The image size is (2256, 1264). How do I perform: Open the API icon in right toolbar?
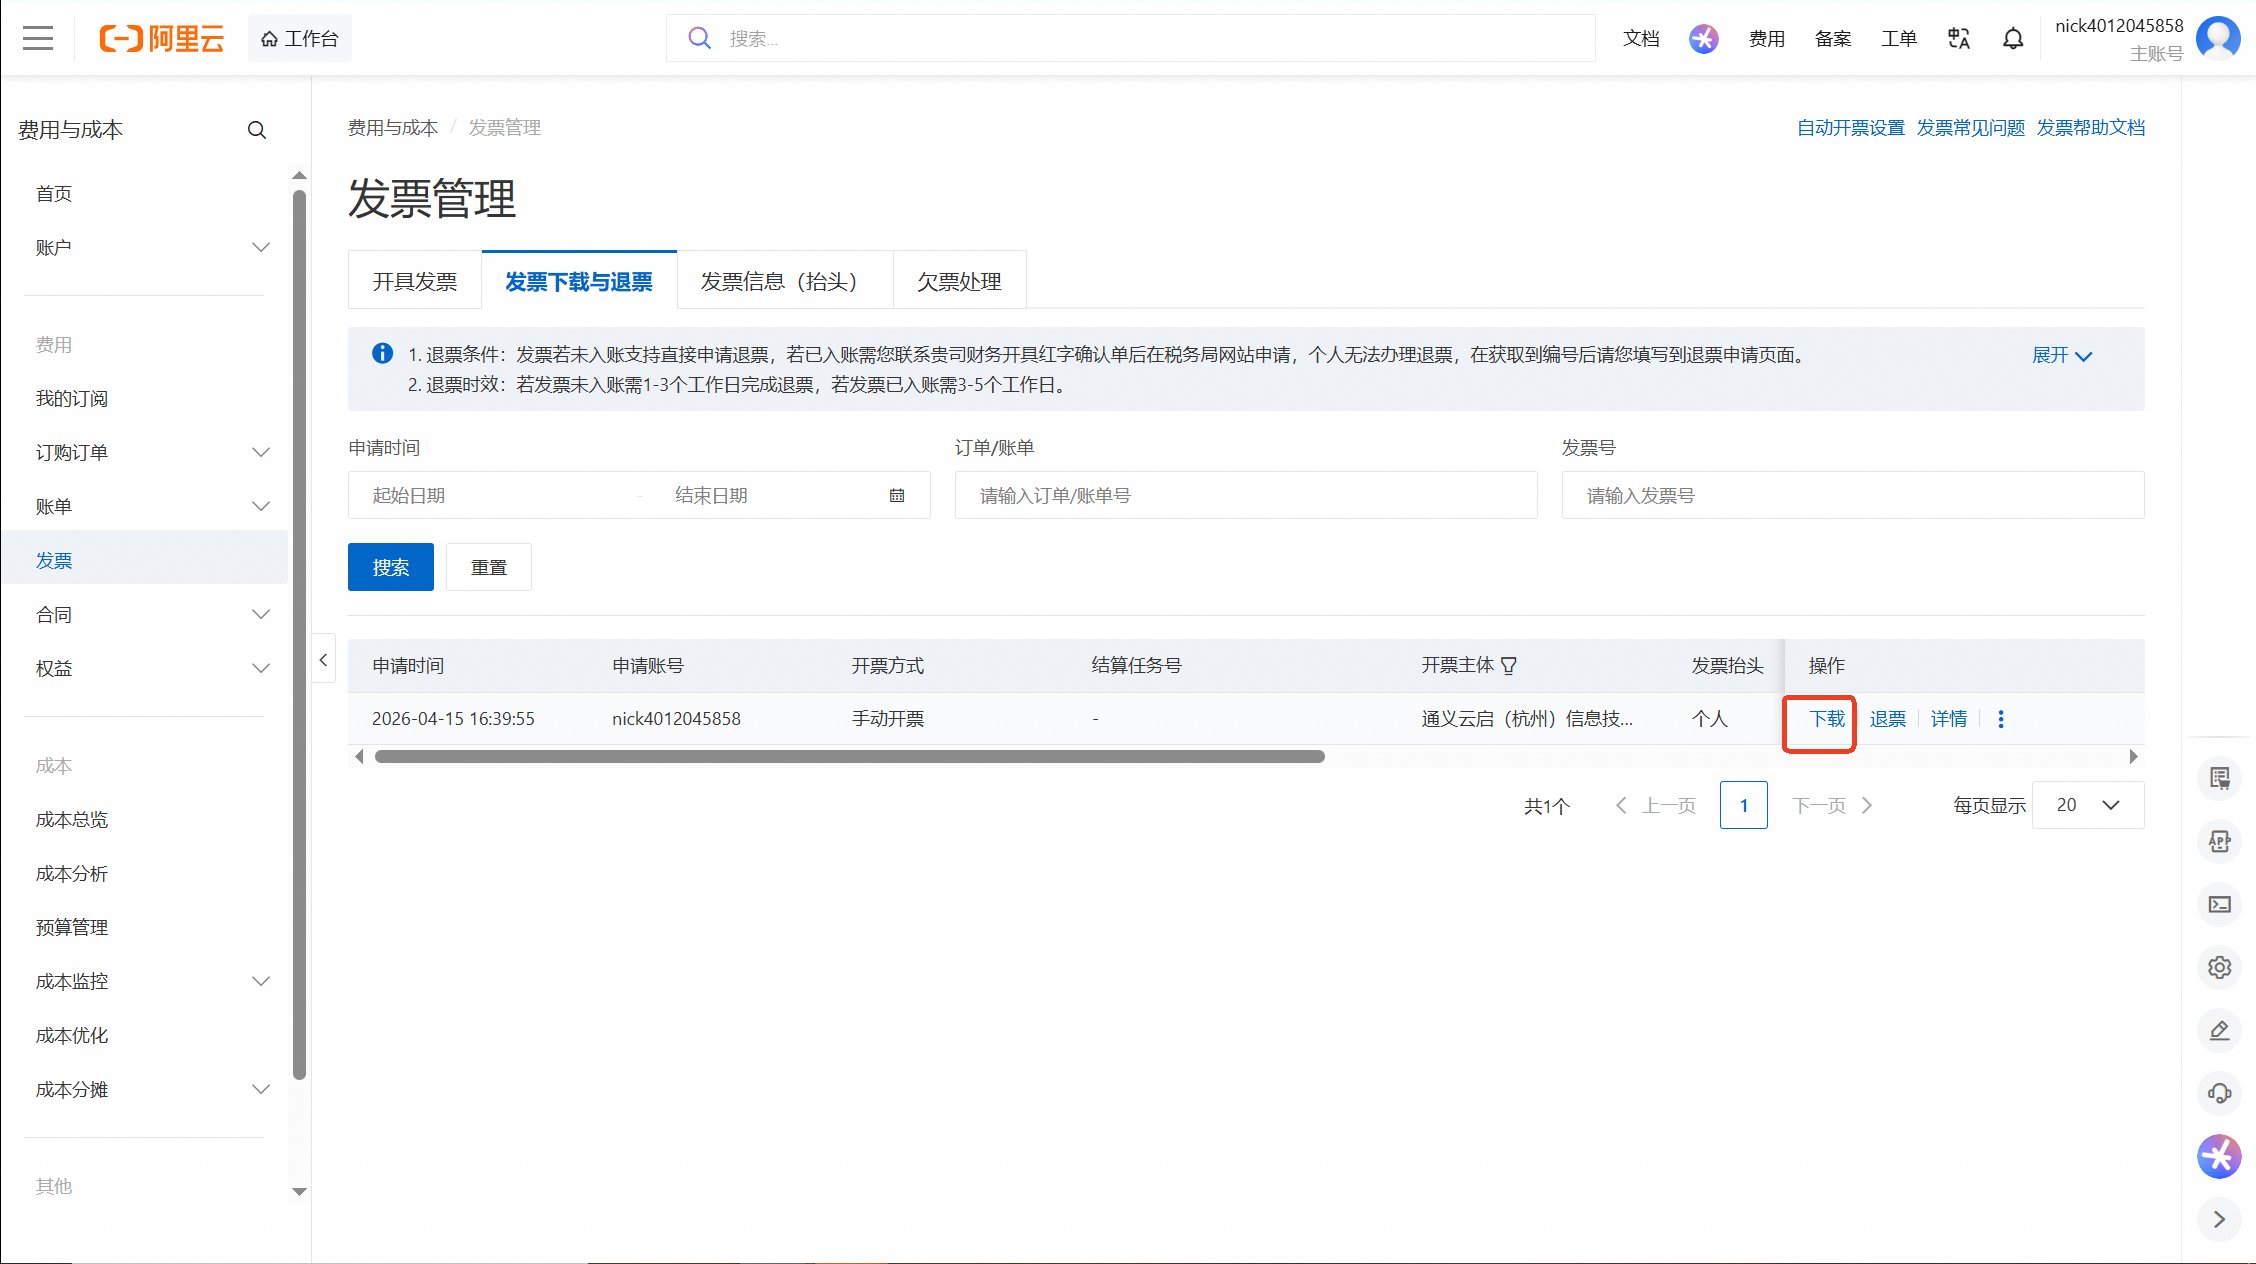pos(2220,842)
